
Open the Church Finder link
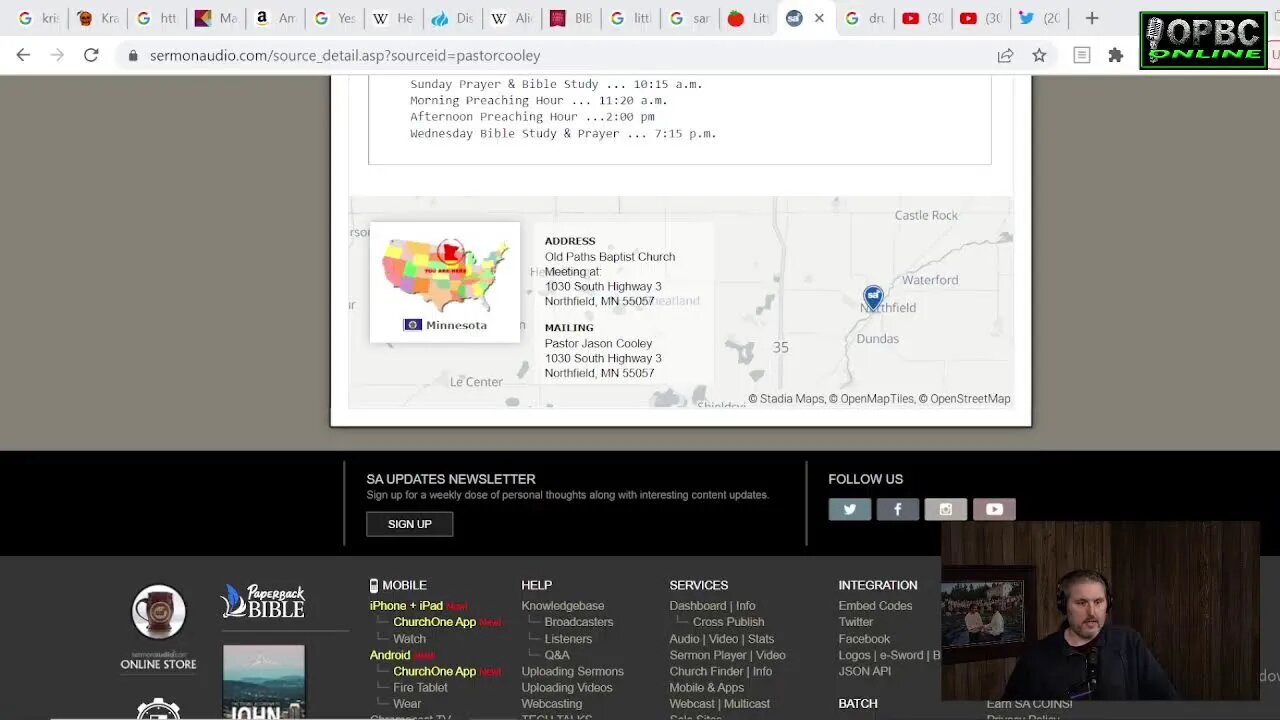tap(706, 672)
